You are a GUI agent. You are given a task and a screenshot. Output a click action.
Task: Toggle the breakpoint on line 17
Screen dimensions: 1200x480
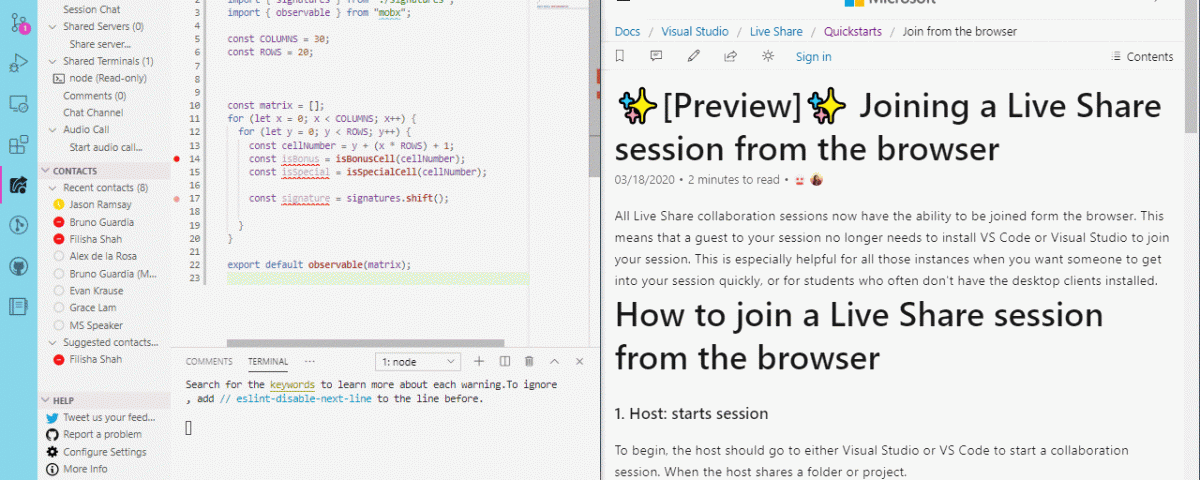click(x=177, y=199)
